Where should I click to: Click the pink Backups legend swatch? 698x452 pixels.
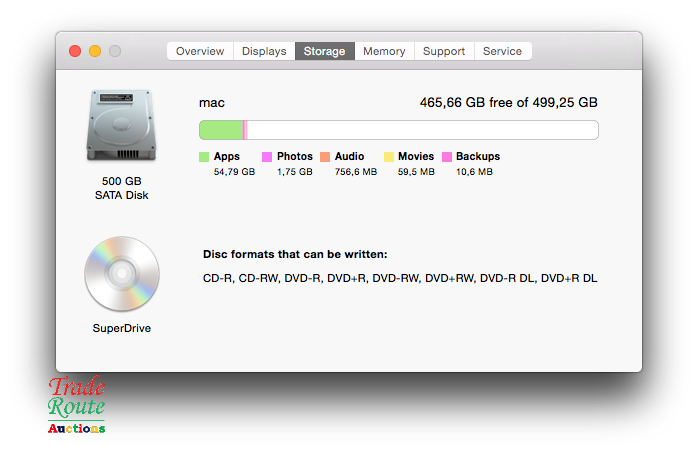(446, 157)
